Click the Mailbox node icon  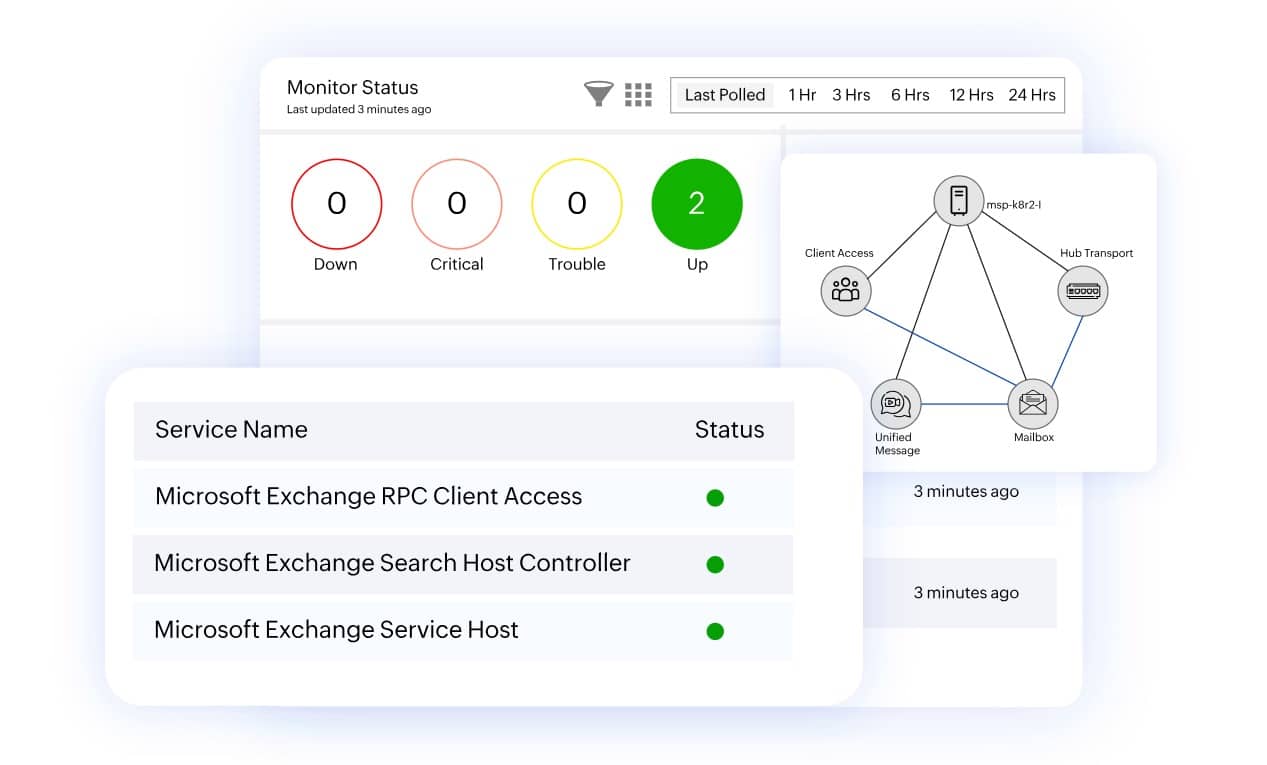click(x=1033, y=404)
